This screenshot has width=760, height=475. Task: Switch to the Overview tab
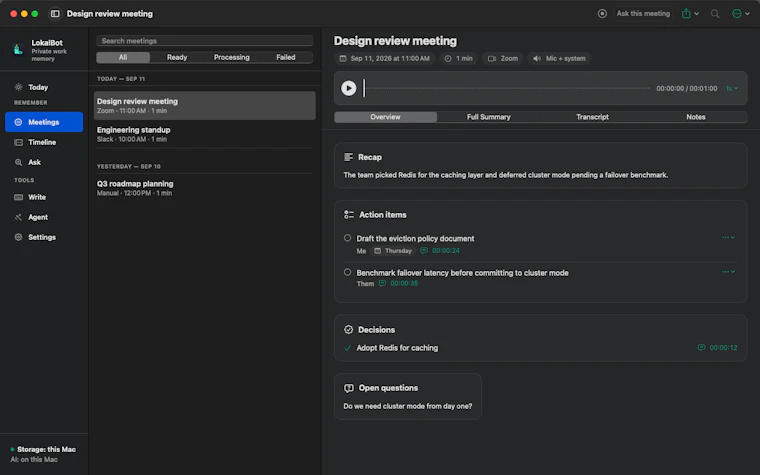tap(385, 117)
